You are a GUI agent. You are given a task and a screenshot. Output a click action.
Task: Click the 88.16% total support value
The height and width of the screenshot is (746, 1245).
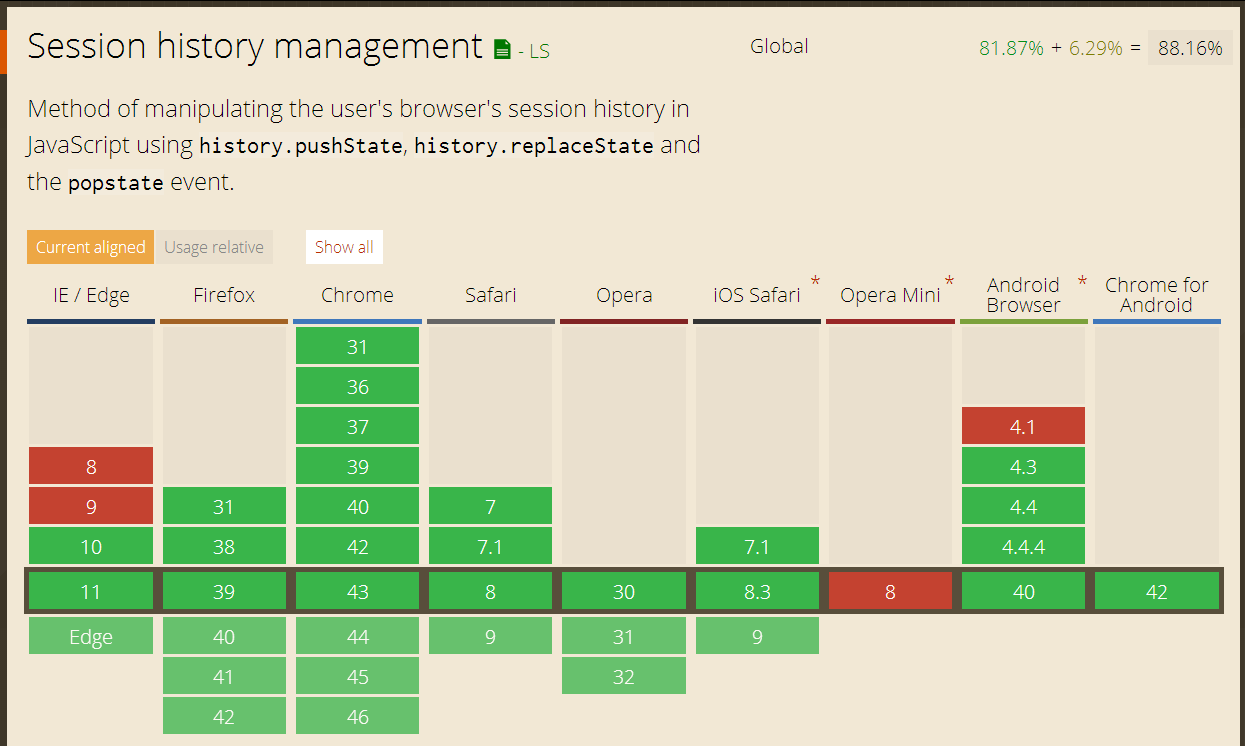point(1190,48)
